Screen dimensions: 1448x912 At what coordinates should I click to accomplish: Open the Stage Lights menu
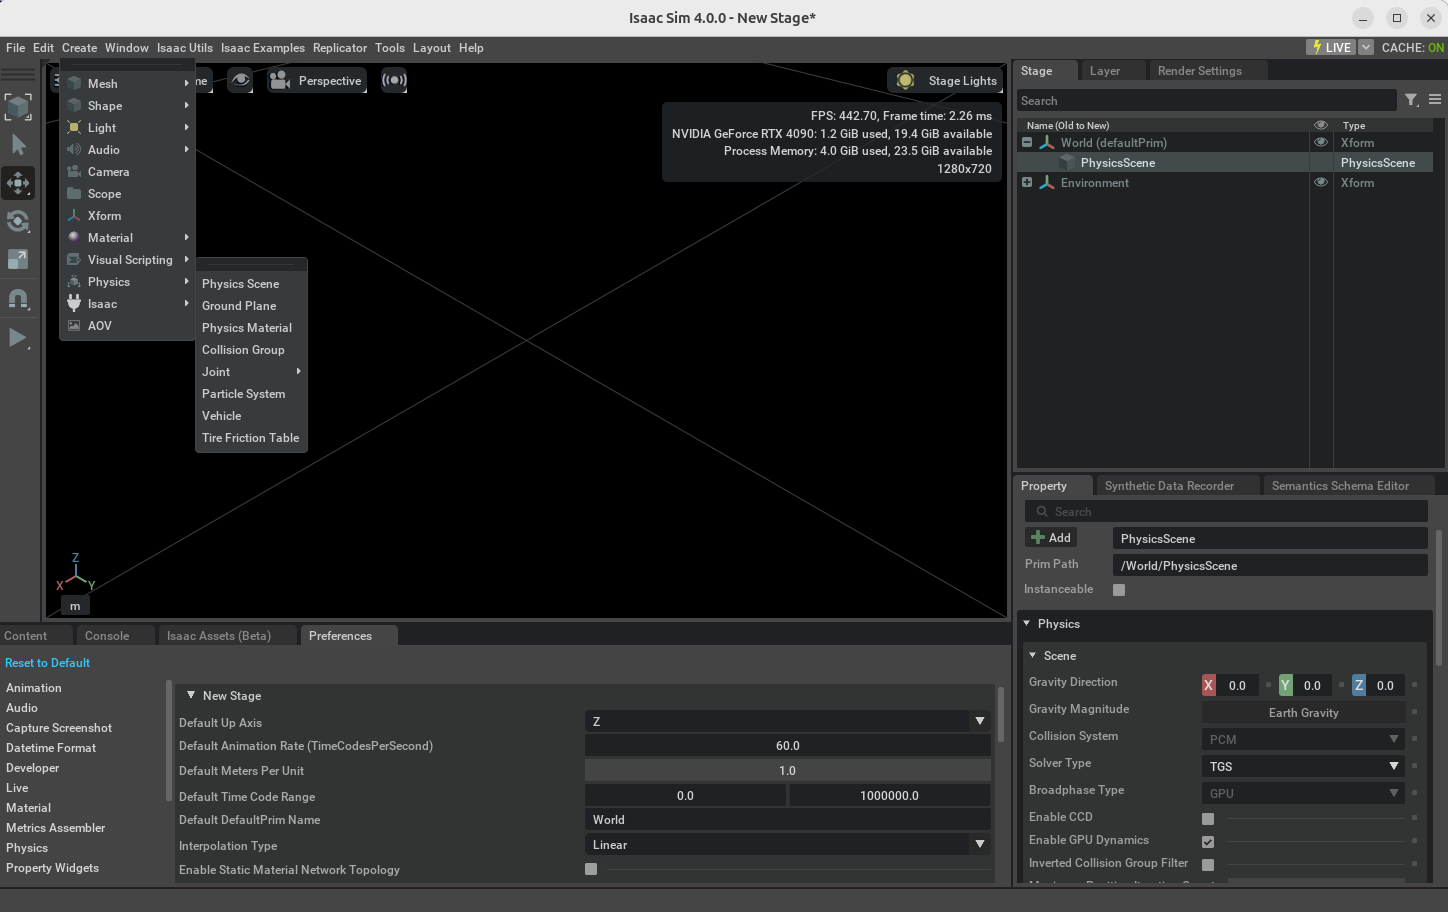pos(945,80)
